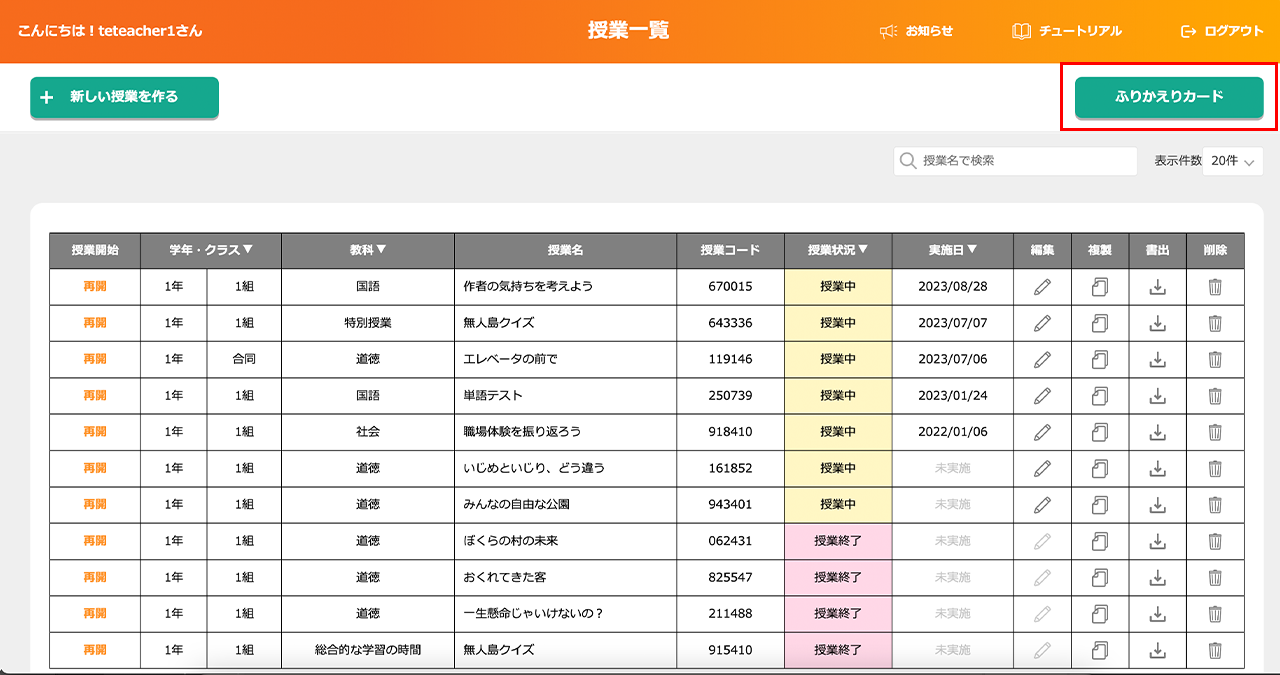Screen dimensions: 1280x675
Task: Click trash icon for 職場体験を振り返ろう
Action: tap(1215, 432)
